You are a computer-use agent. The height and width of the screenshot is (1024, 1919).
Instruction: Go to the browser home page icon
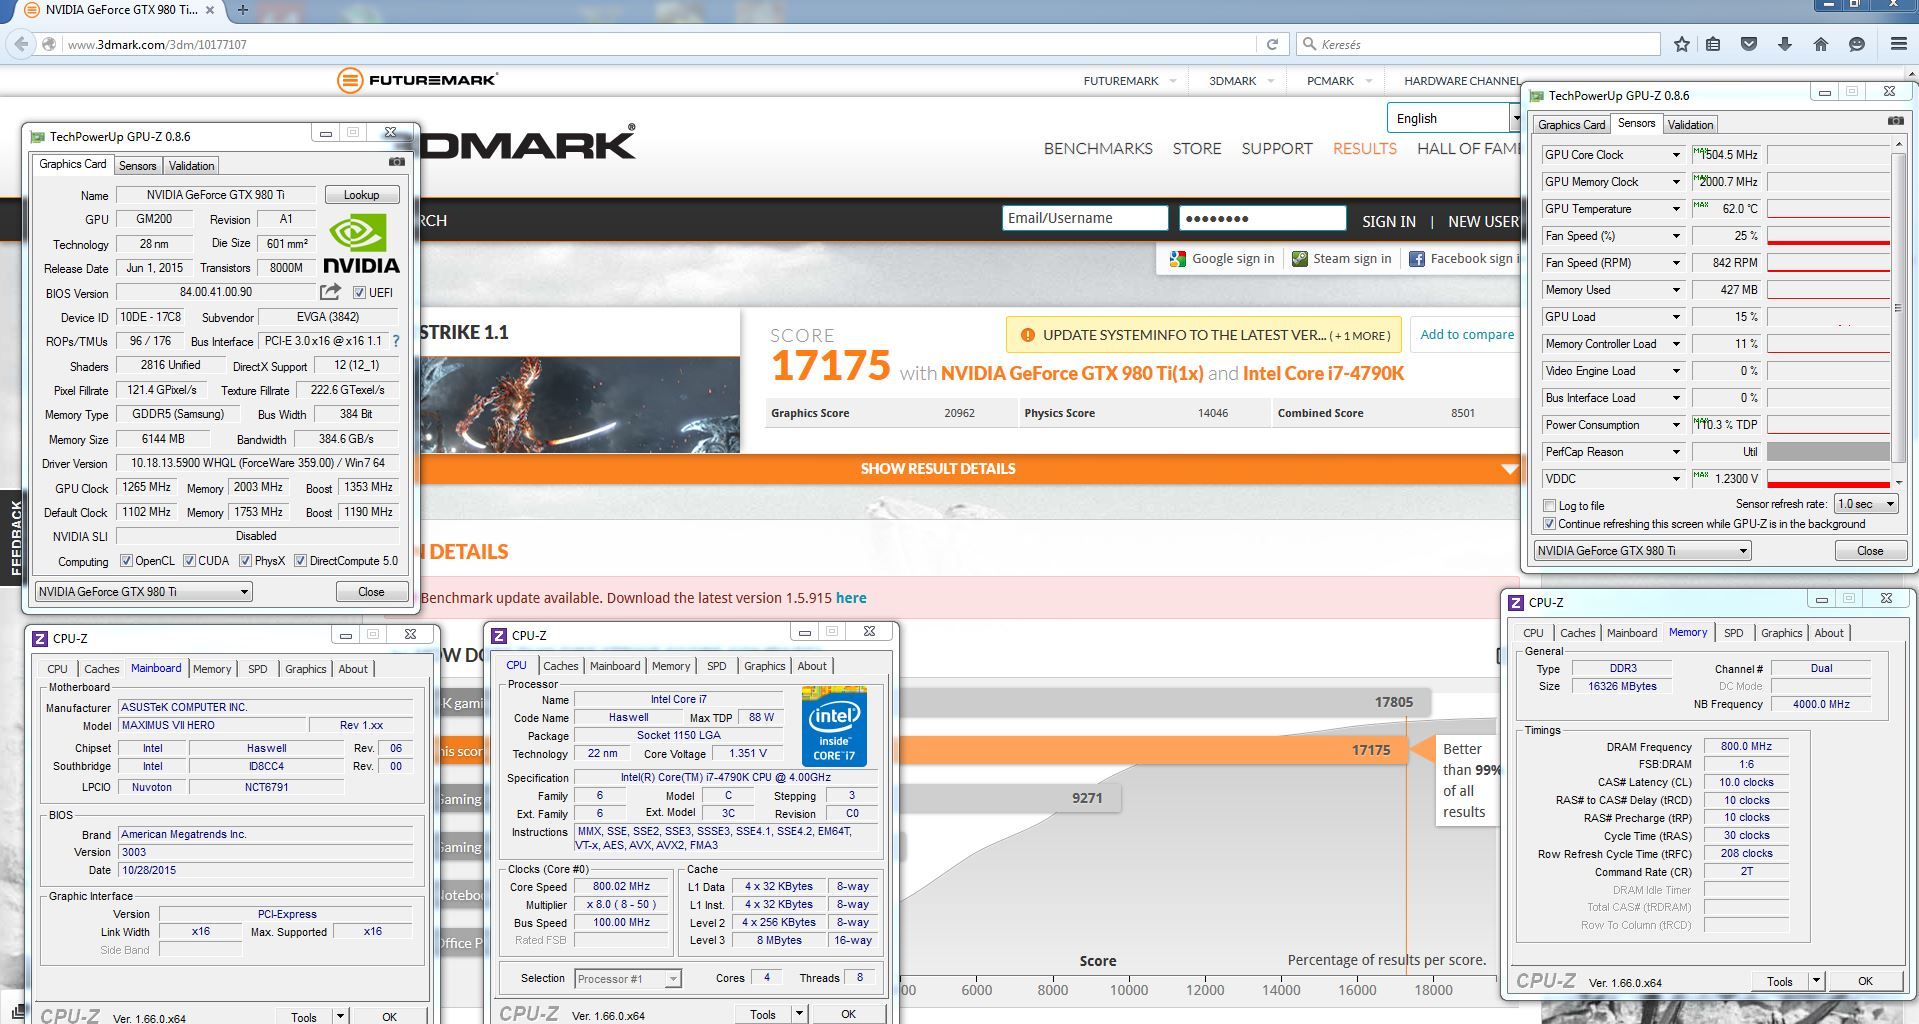tap(1821, 44)
